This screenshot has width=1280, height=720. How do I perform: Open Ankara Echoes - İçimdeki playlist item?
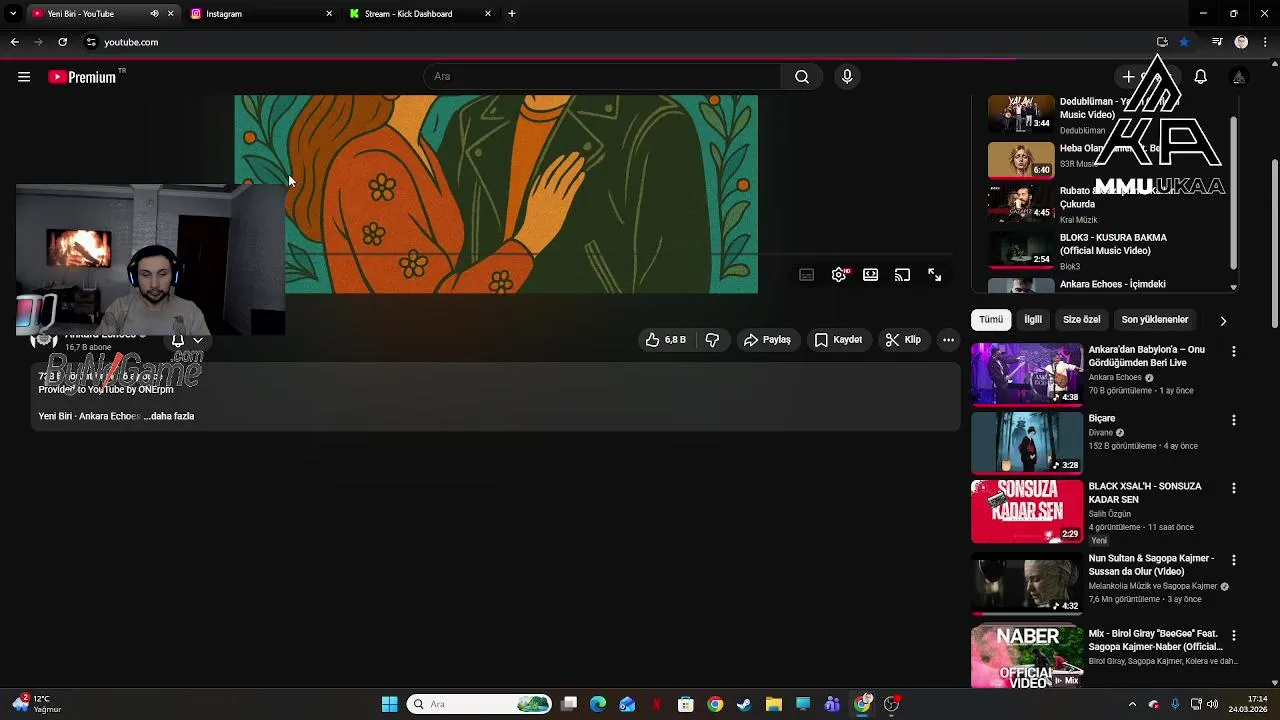click(x=1112, y=284)
